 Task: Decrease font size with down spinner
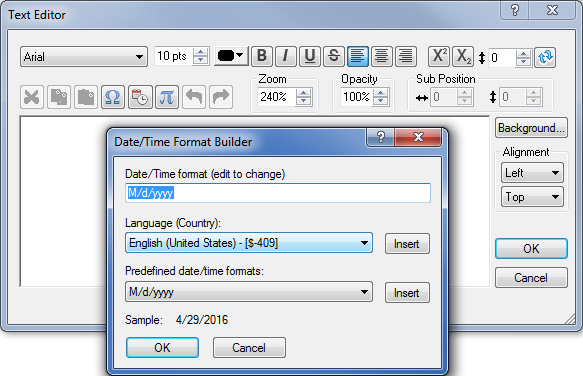201,61
